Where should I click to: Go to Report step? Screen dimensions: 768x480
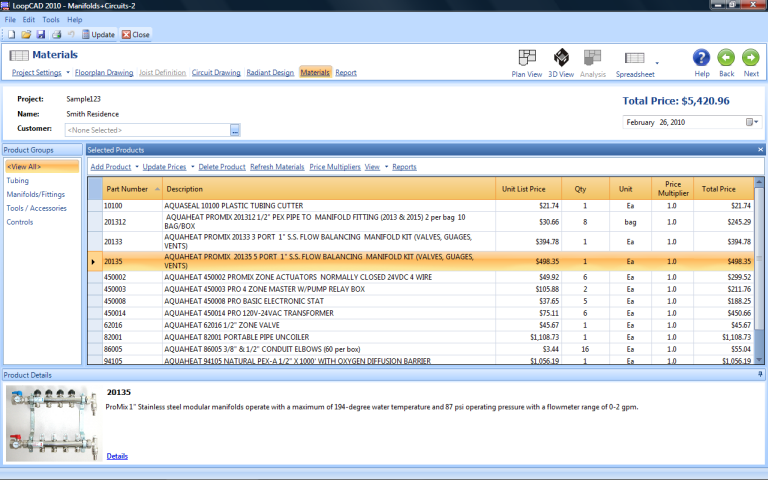click(346, 72)
